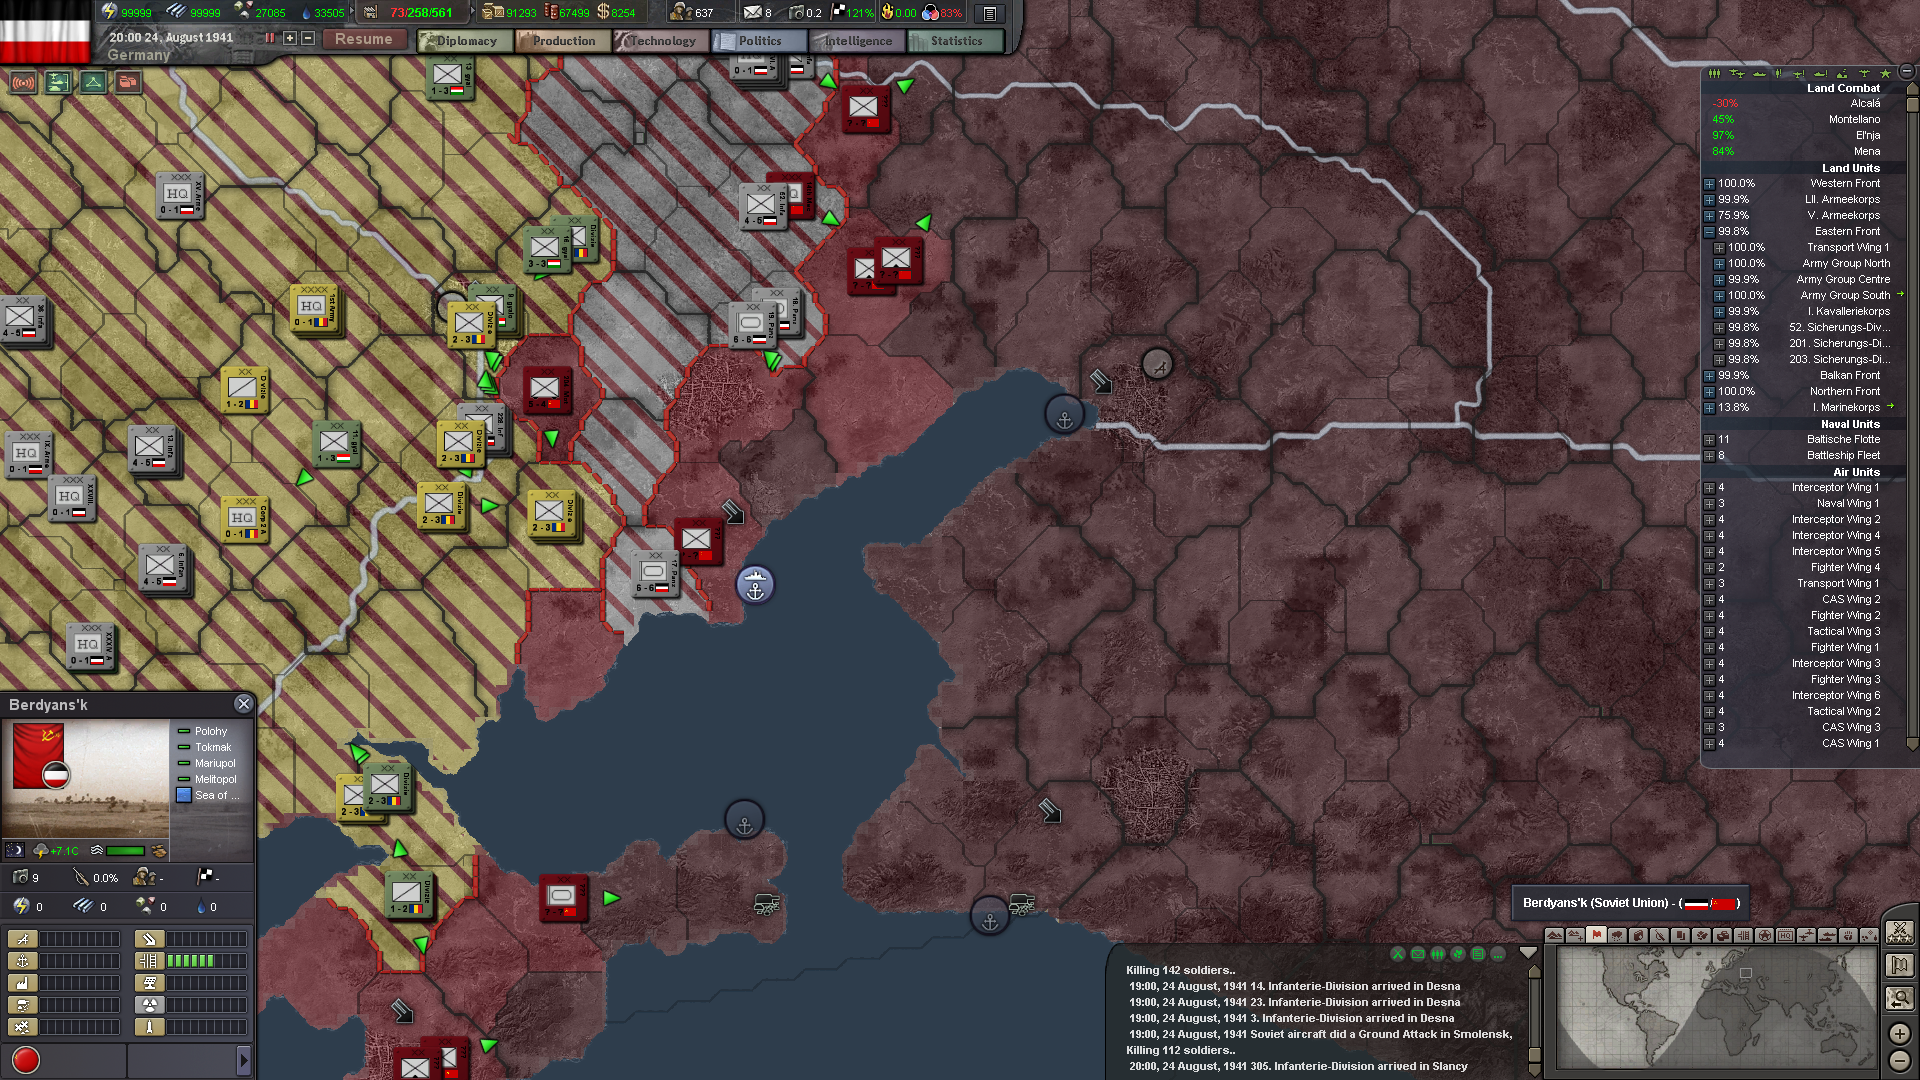Select the air range plane map mode
This screenshot has height=1080, width=1920.
coord(1806,936)
